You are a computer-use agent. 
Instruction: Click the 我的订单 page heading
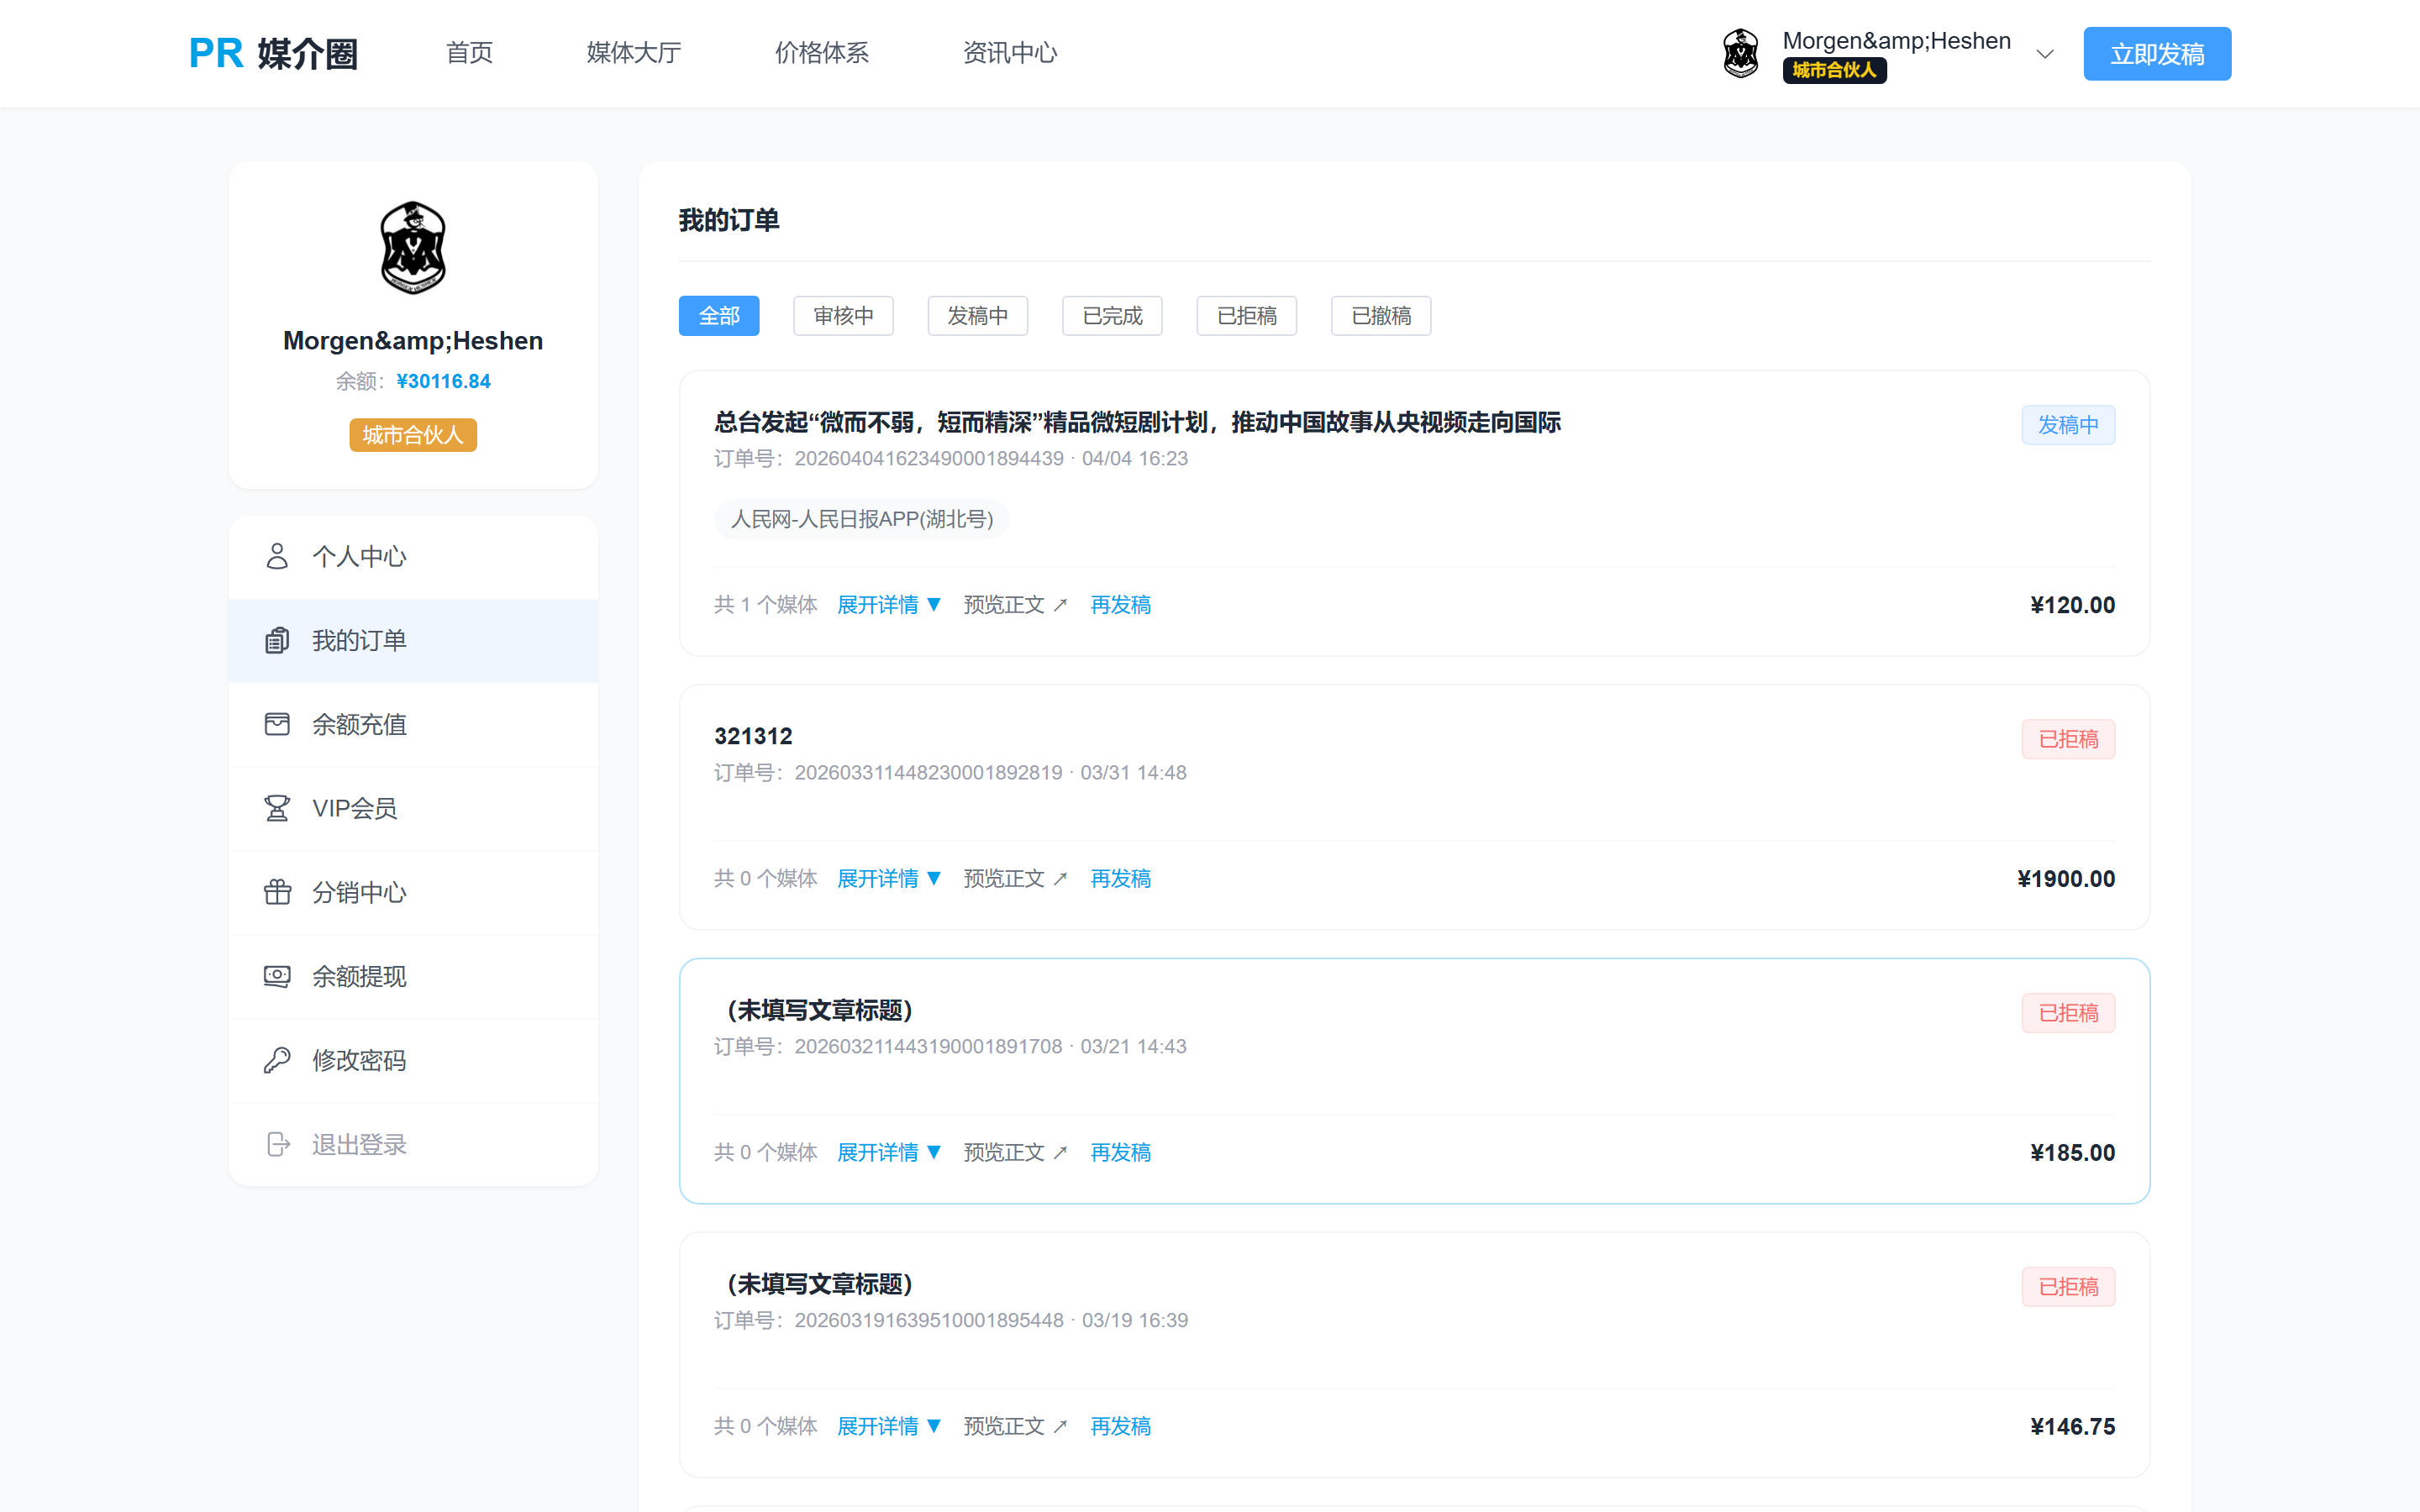pyautogui.click(x=729, y=220)
